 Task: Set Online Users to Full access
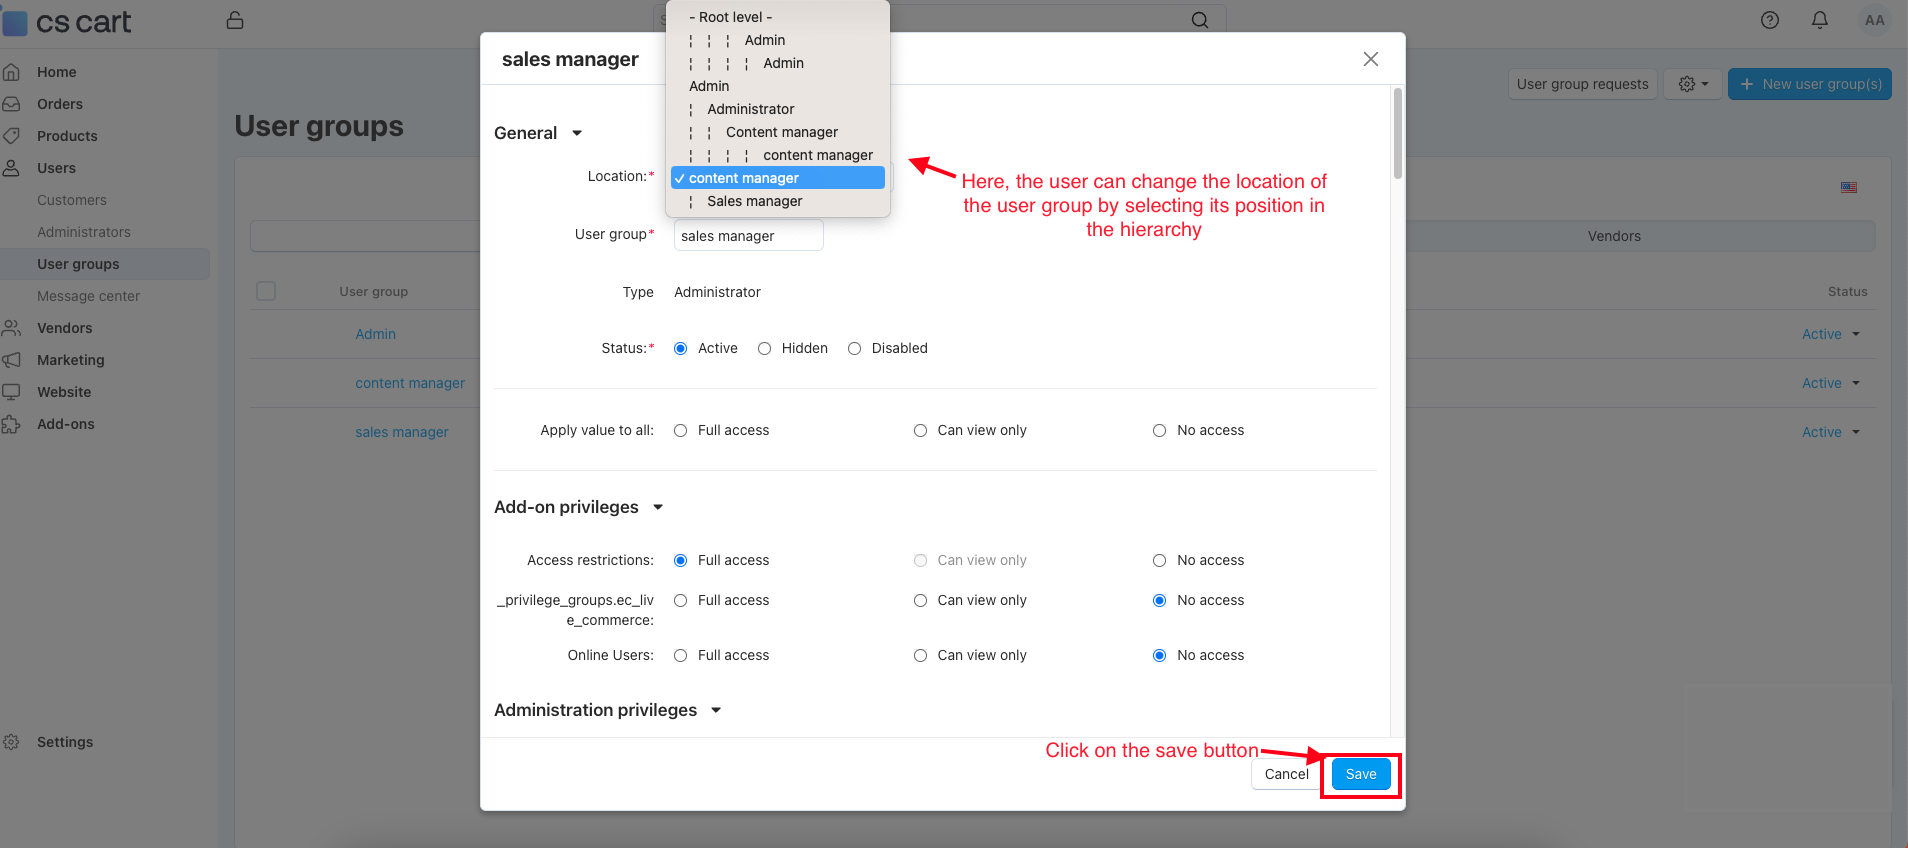(680, 655)
